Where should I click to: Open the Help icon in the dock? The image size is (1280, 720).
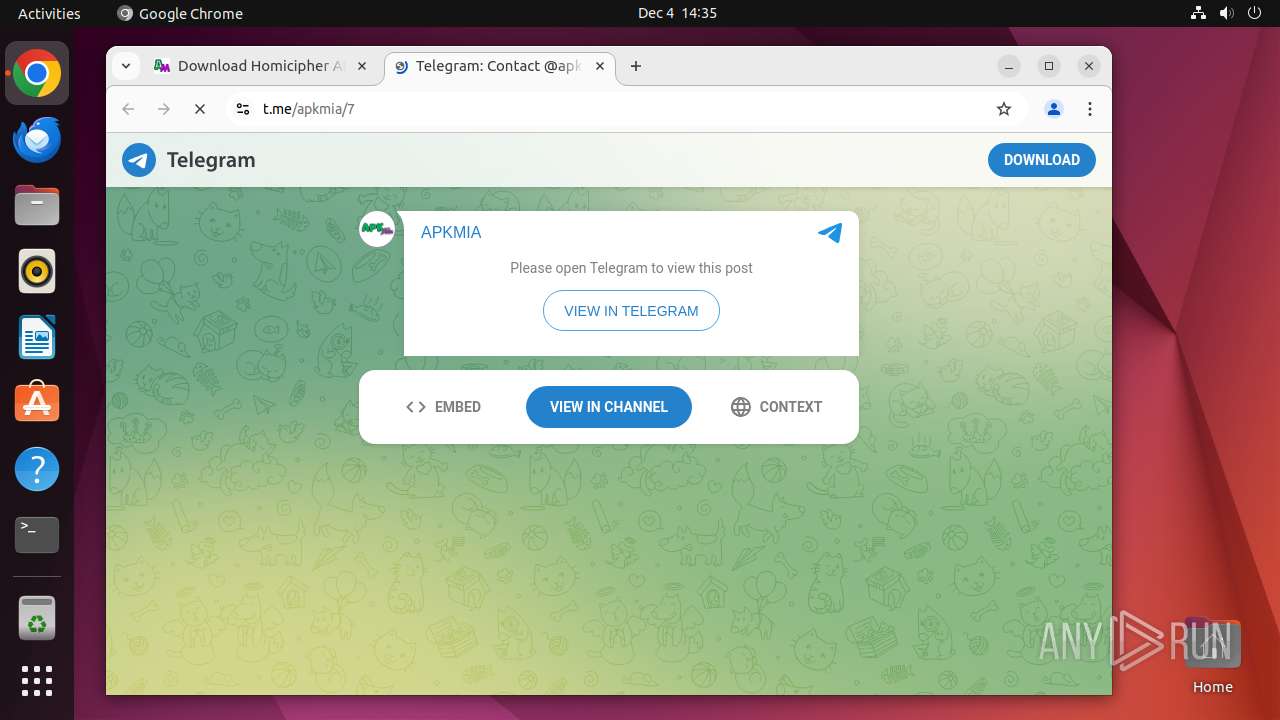(x=37, y=469)
